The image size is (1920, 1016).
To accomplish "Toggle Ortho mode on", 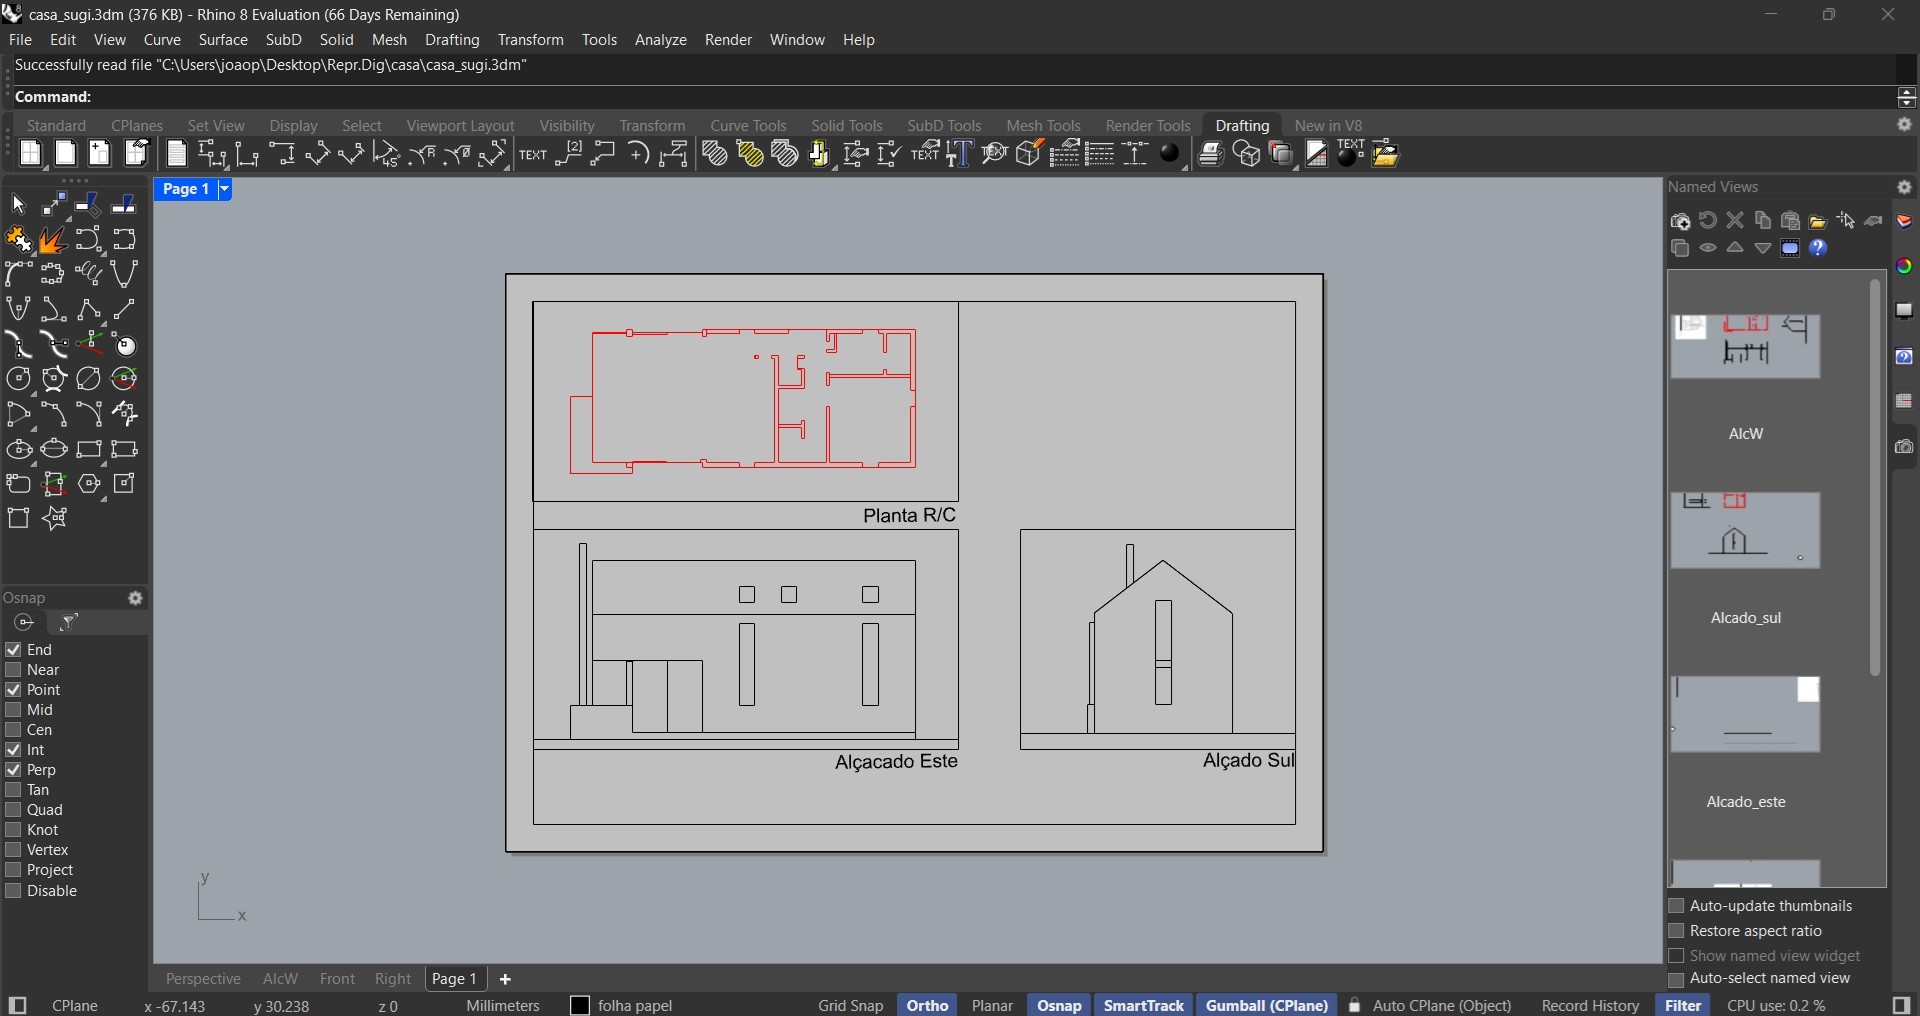I will (x=926, y=1005).
